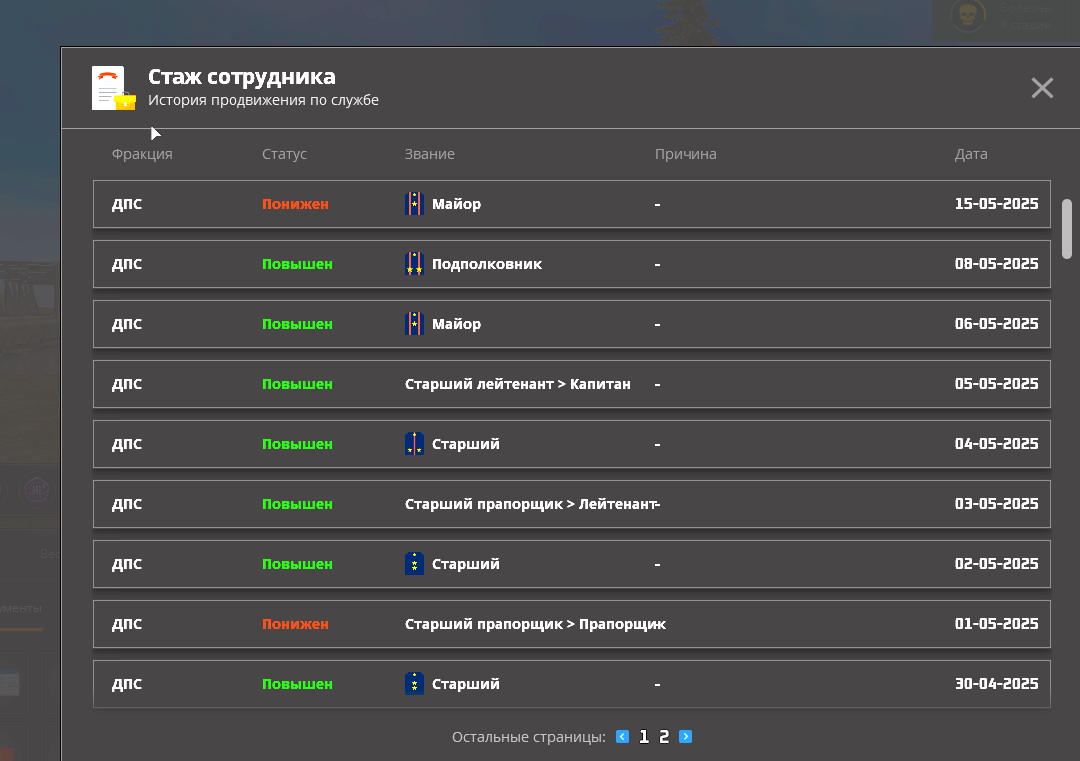Open page 1 of the history
The image size is (1080, 761).
tap(643, 737)
